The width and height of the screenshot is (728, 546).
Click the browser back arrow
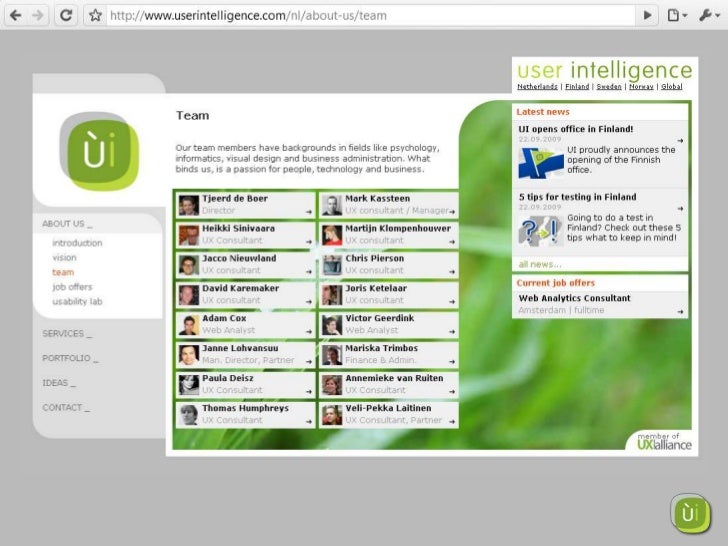16,15
